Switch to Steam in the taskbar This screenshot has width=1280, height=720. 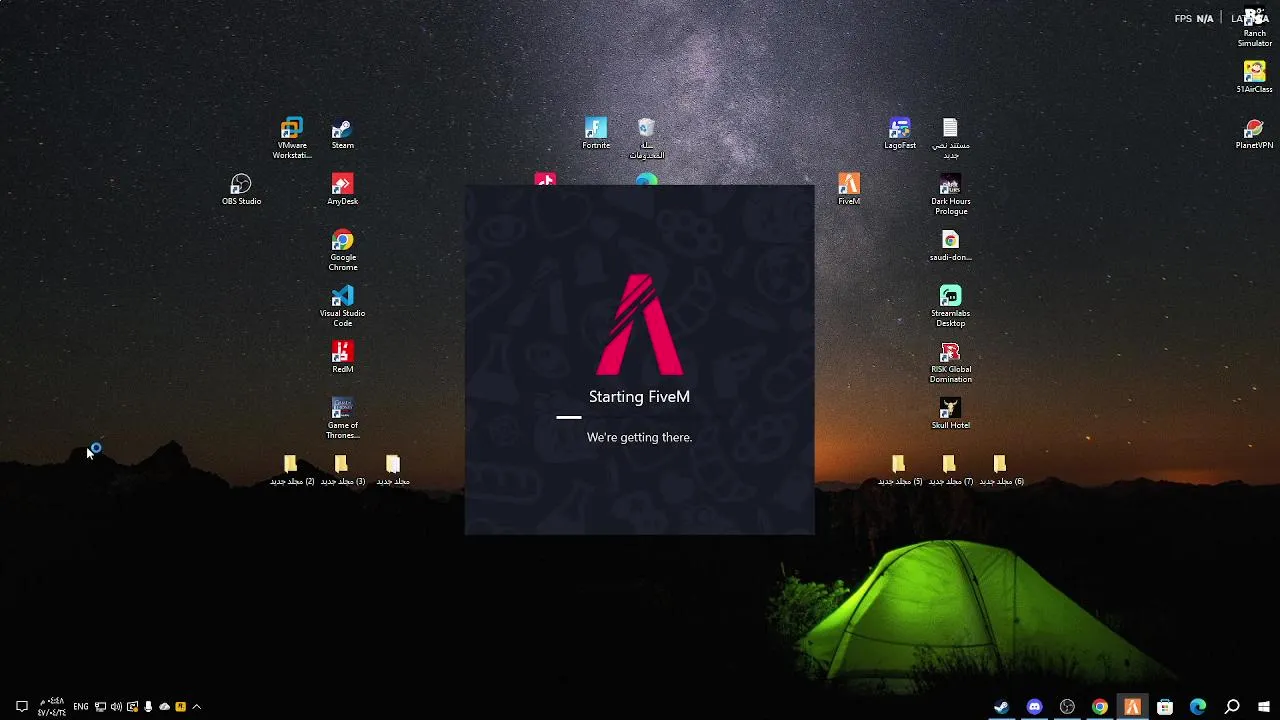tap(1001, 707)
